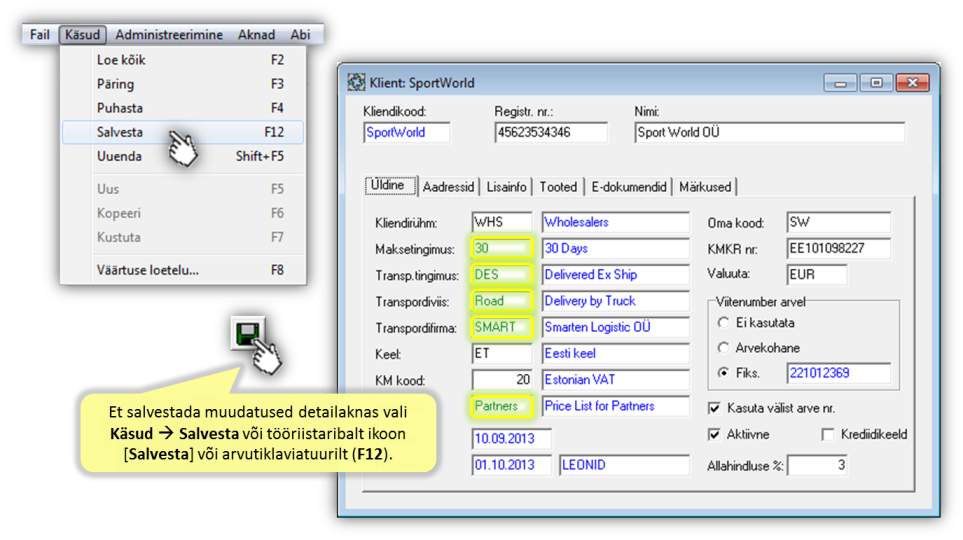
Task: Select Väärtuse loetelu... menu entry
Action: (183, 270)
